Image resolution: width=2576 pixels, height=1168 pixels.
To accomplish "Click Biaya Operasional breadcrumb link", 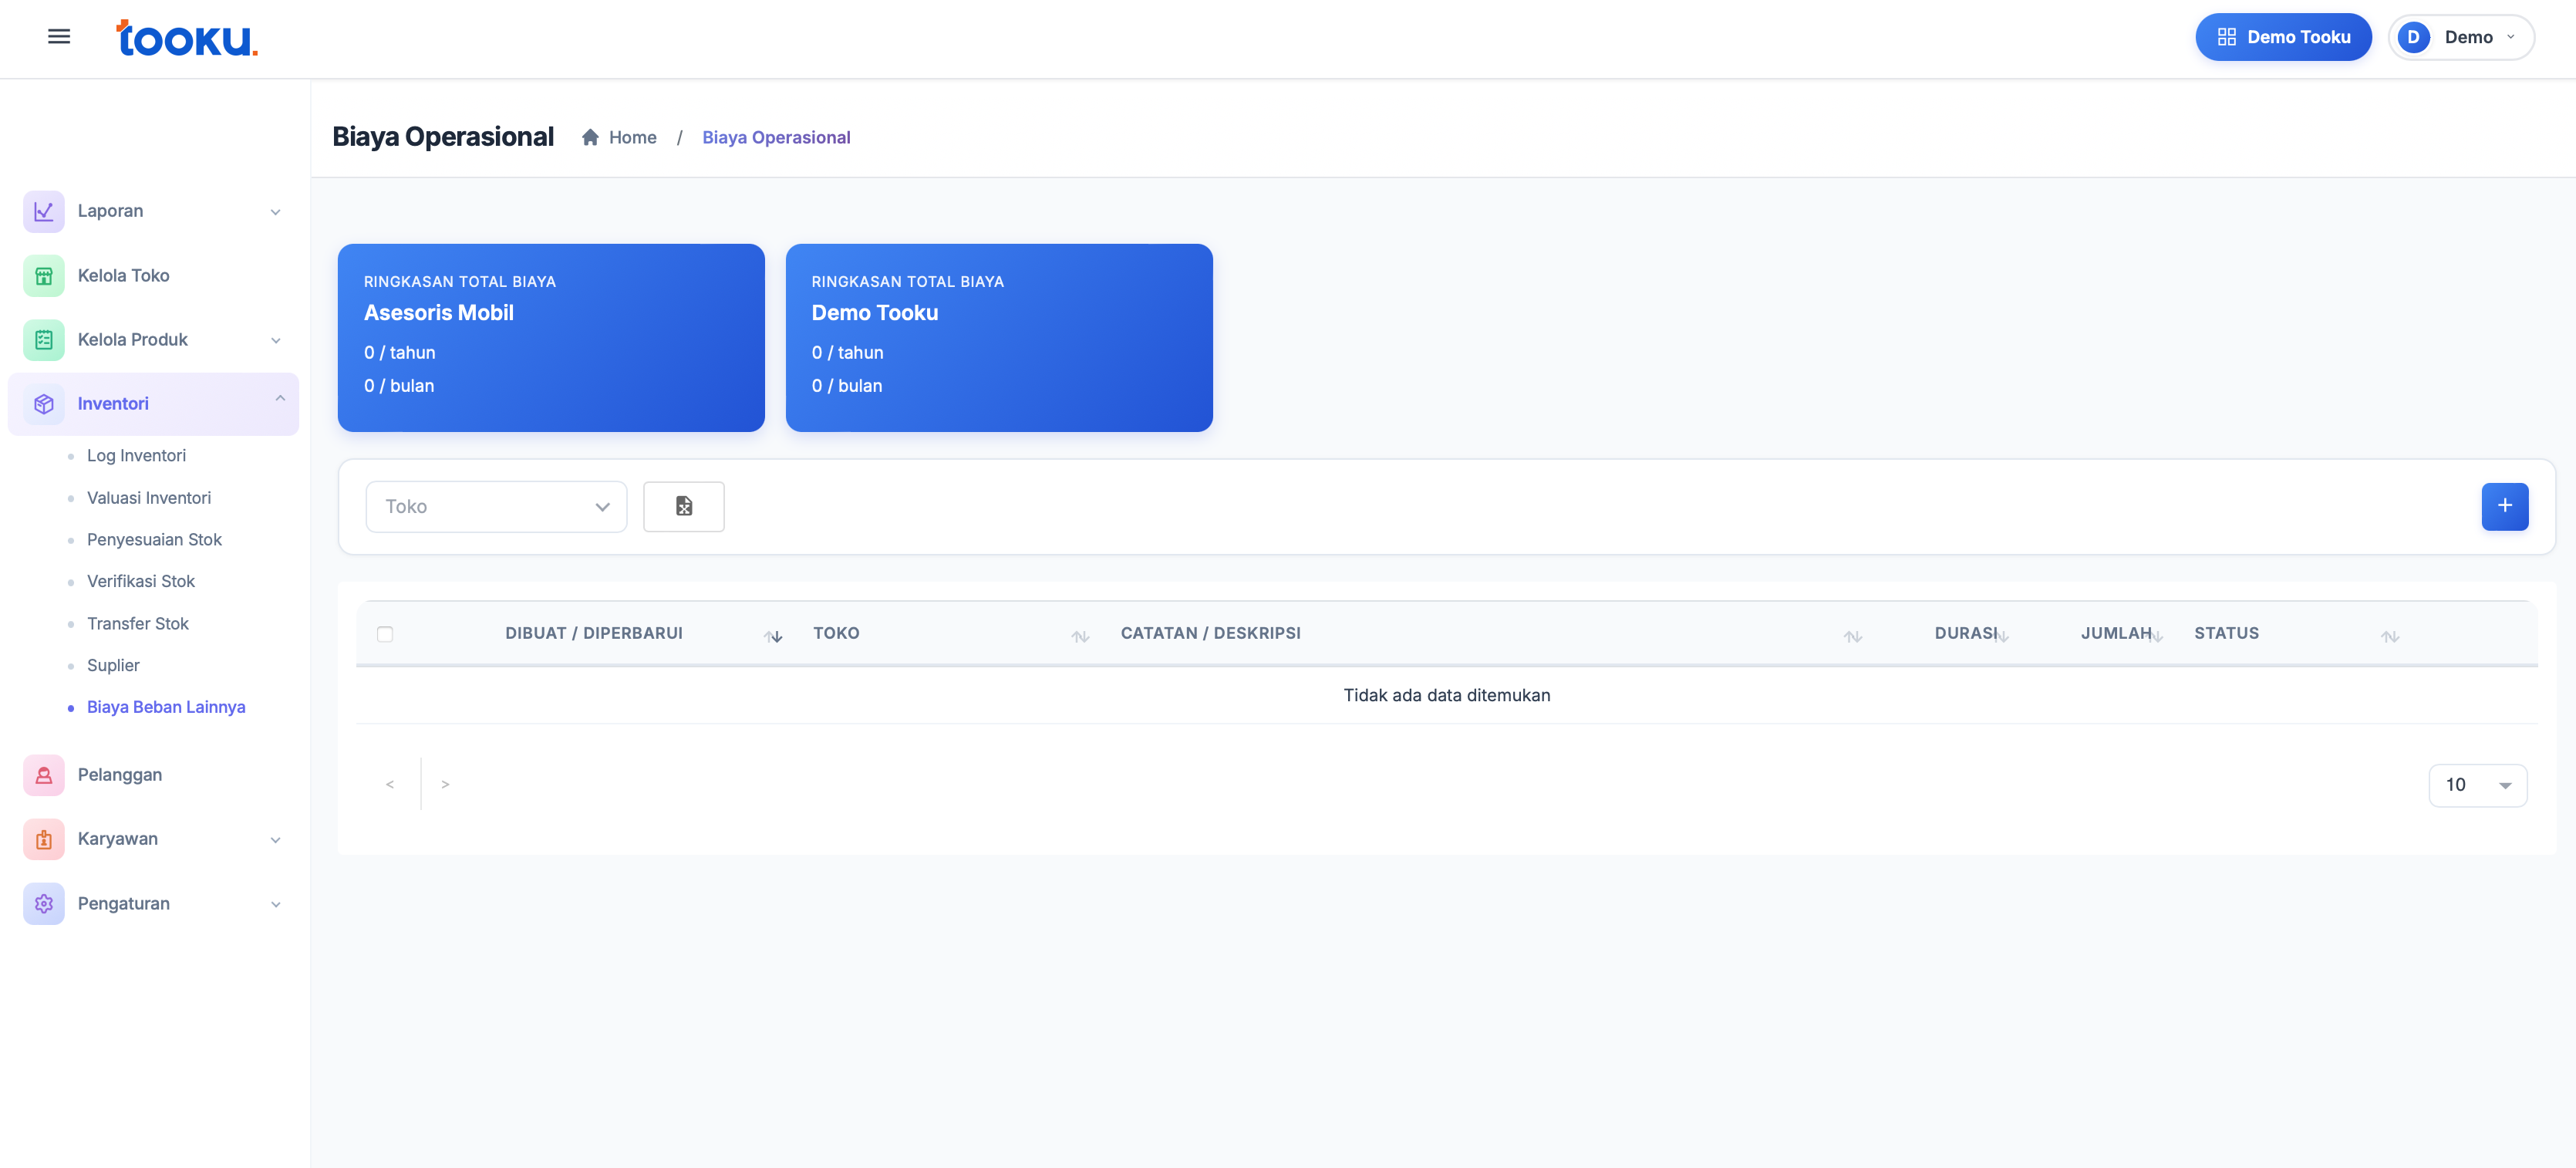I will (776, 138).
